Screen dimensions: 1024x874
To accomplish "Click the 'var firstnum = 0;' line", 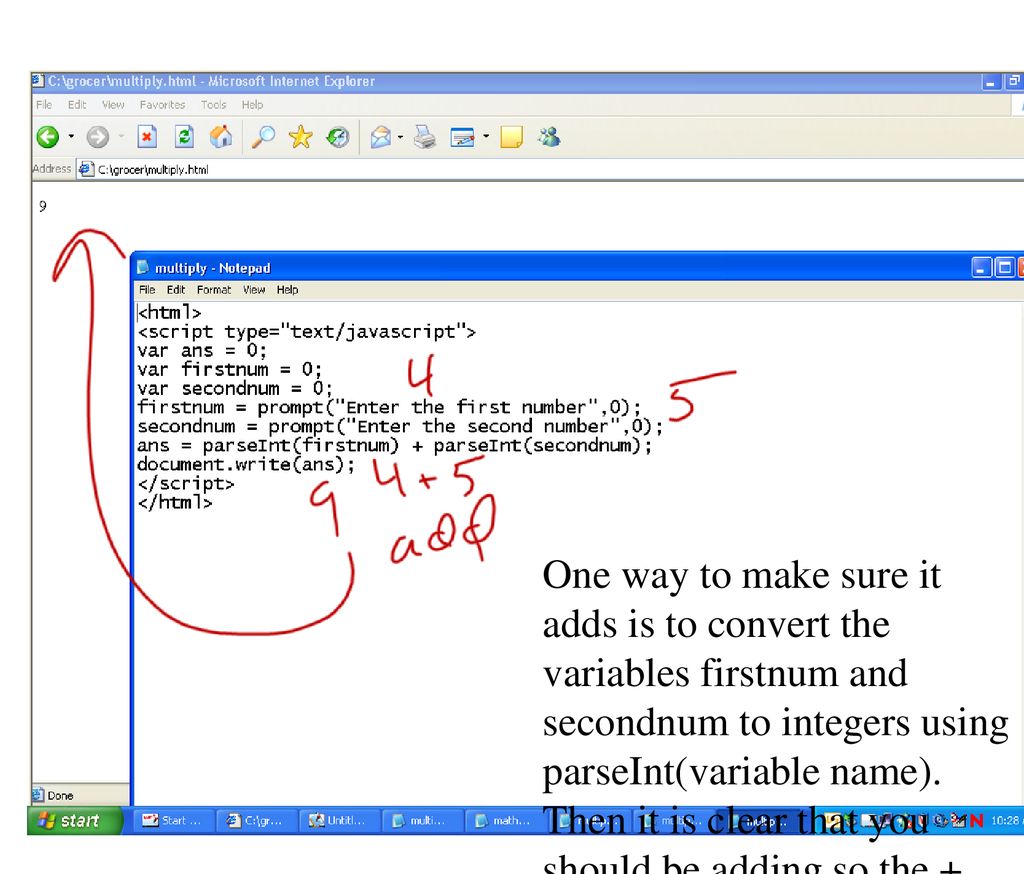I will click(x=229, y=370).
